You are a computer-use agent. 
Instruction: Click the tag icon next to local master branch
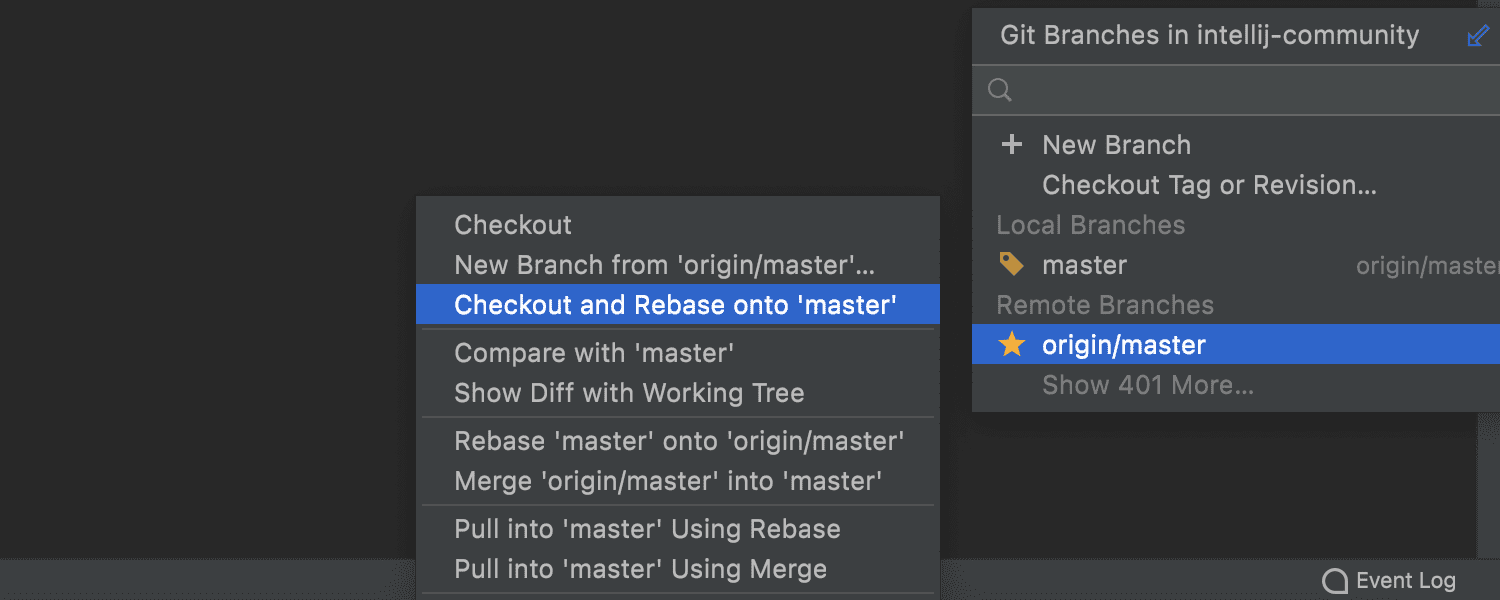1012,264
